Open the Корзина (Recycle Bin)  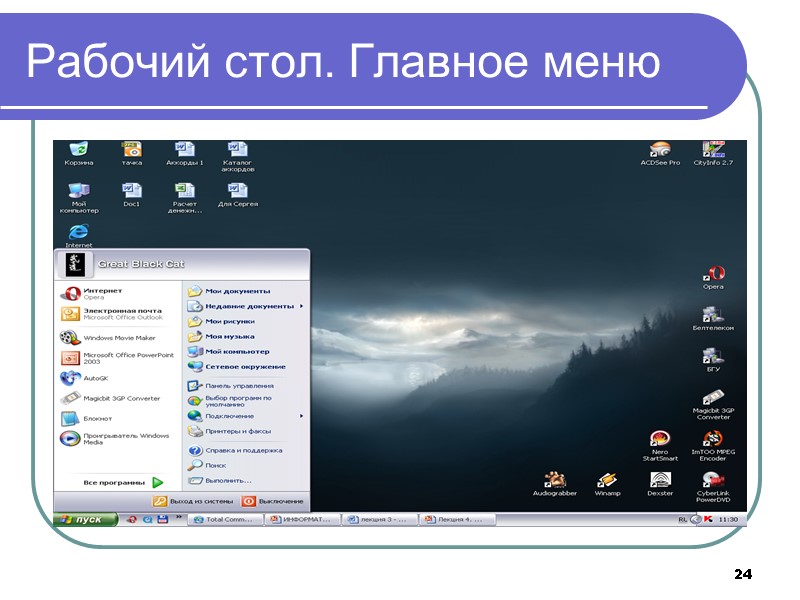pos(79,150)
